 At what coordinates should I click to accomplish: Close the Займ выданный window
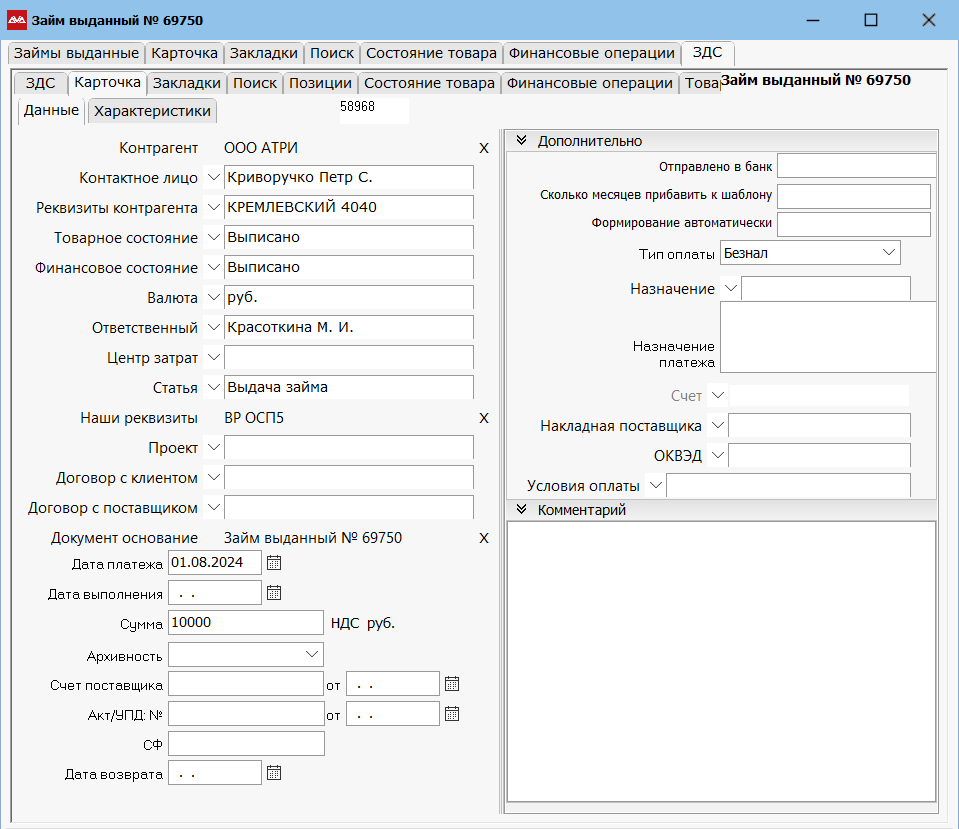tap(928, 20)
